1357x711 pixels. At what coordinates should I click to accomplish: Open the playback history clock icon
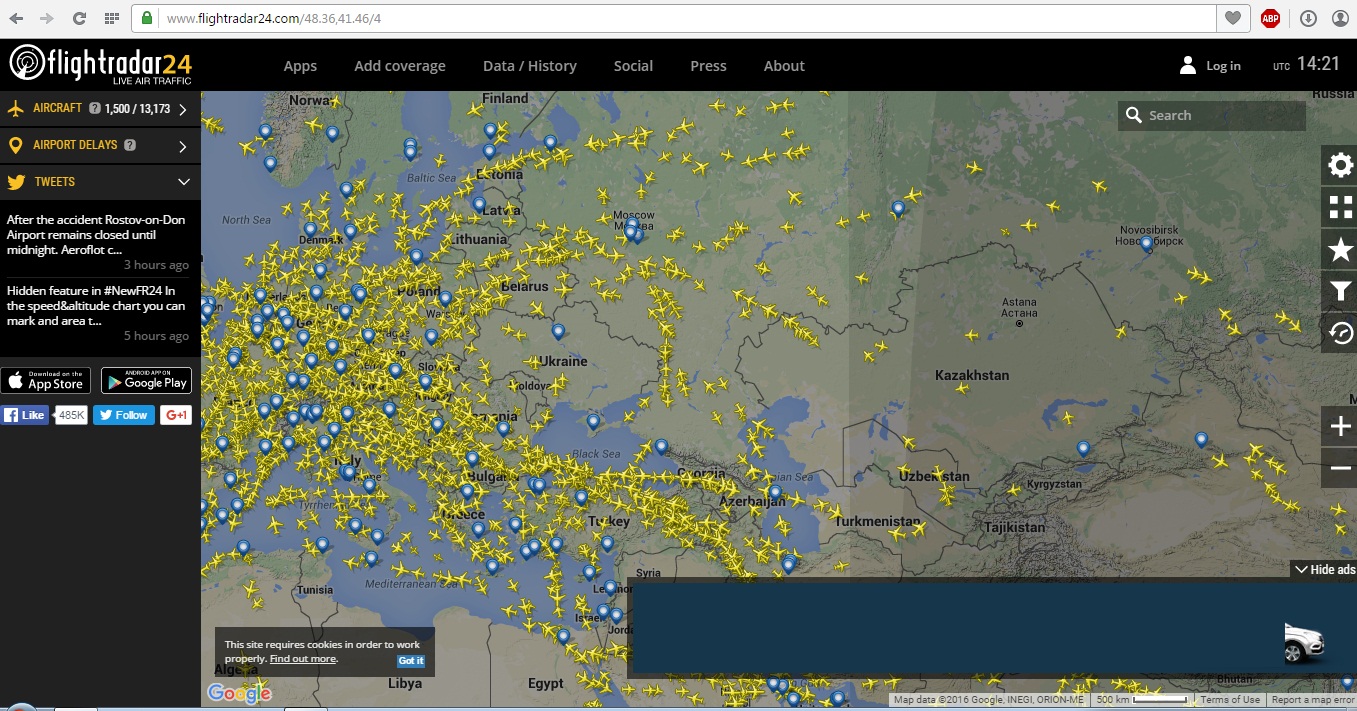(x=1340, y=333)
